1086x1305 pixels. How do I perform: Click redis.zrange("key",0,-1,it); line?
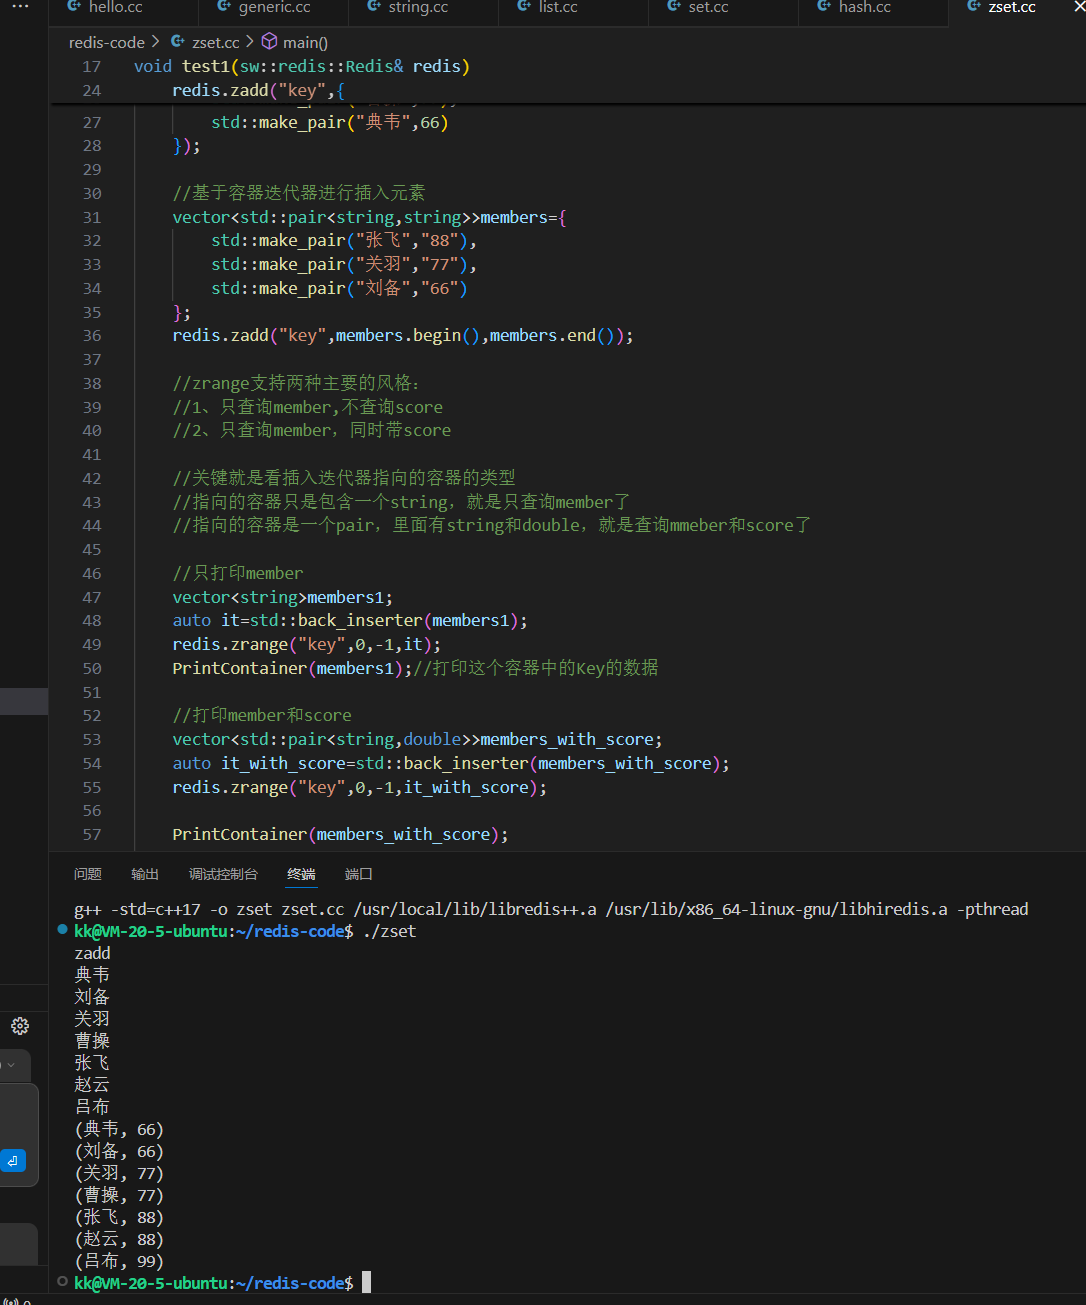click(307, 645)
